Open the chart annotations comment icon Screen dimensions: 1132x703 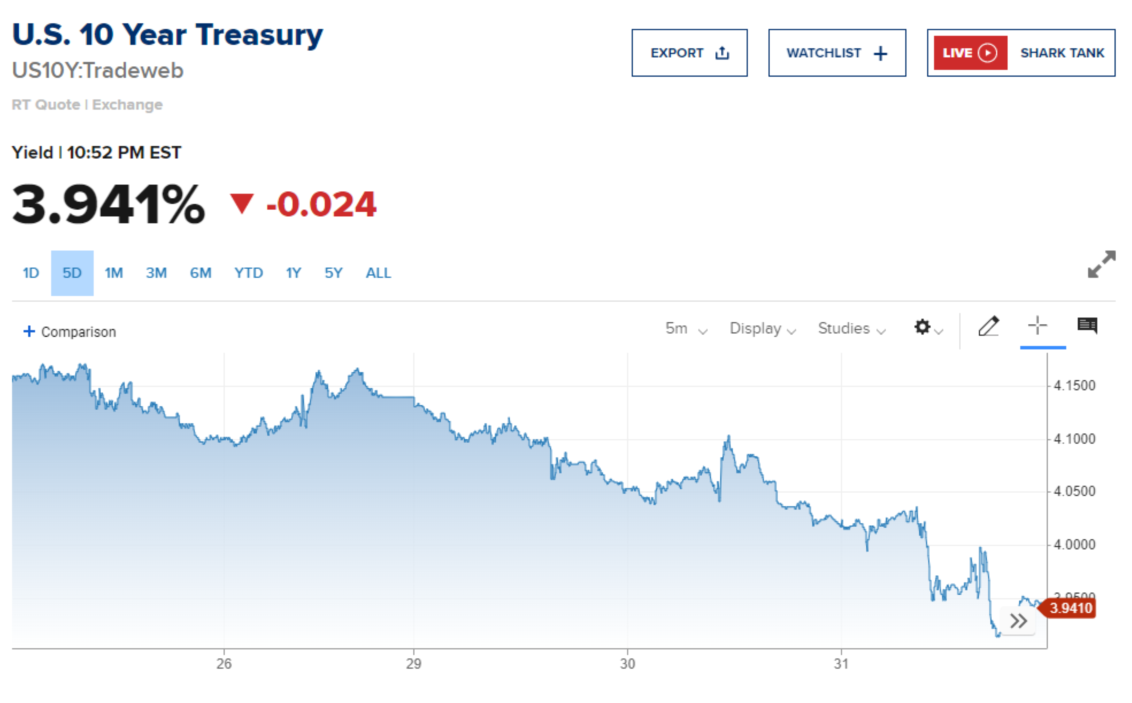(1087, 325)
